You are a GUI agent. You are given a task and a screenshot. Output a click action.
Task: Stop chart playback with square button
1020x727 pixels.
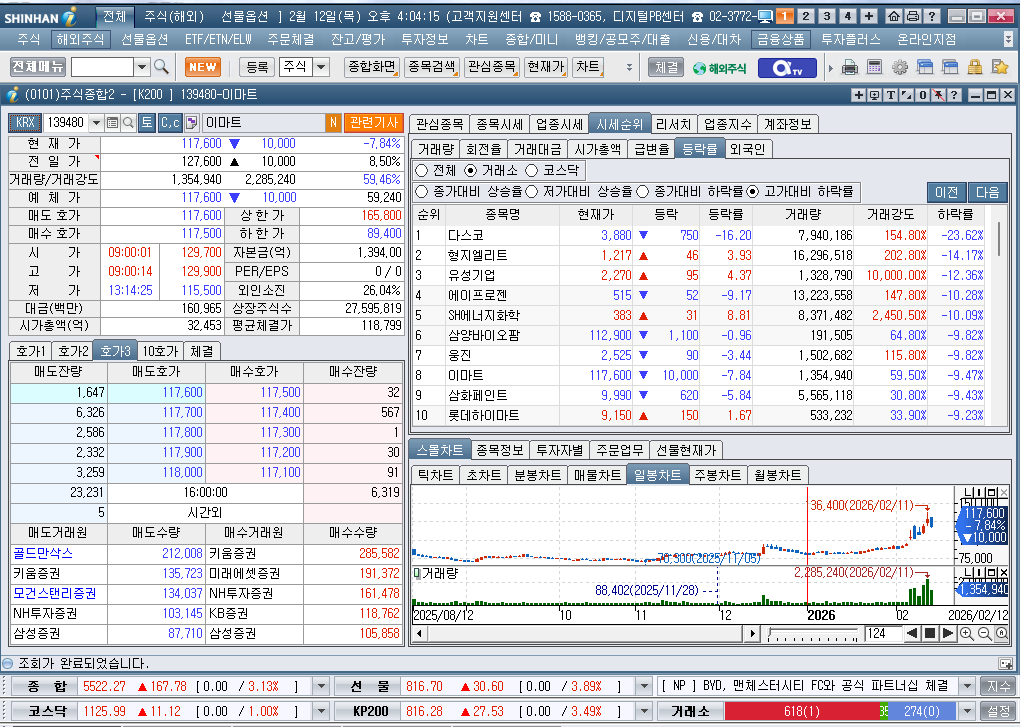click(930, 633)
